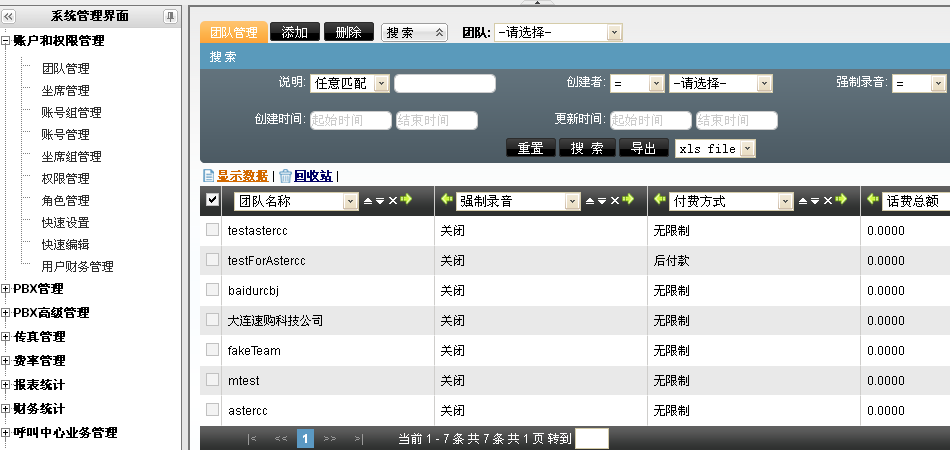Screen dimensions: 950x450
Task: Click the 回收站 recycle bin icon
Action: [x=286, y=176]
